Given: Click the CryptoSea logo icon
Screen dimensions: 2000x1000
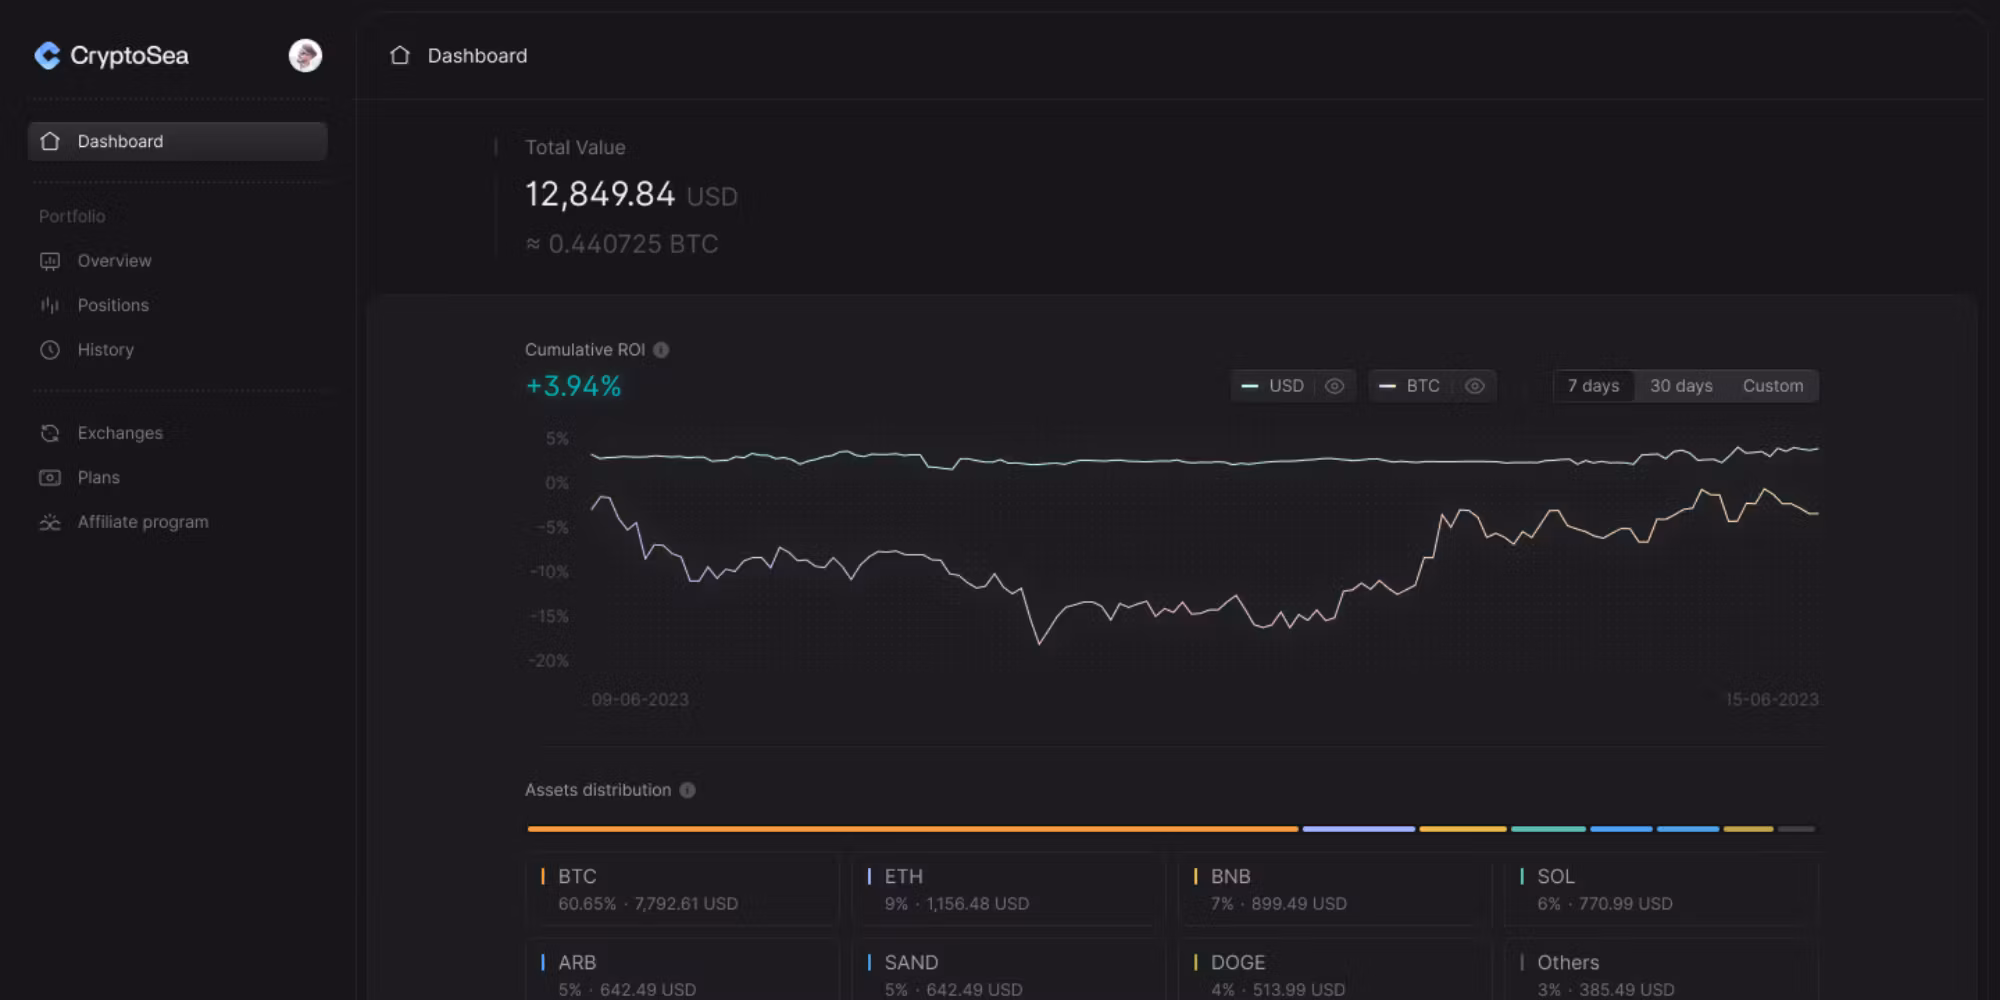Looking at the screenshot, I should tap(47, 56).
